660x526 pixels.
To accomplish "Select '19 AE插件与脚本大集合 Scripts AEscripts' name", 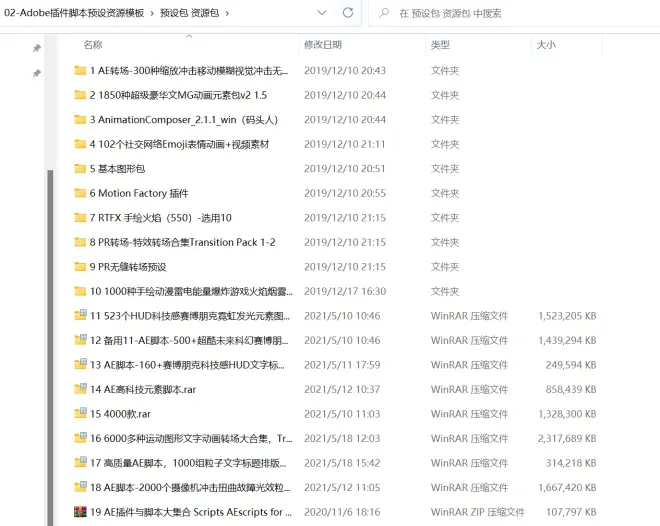I will click(190, 512).
